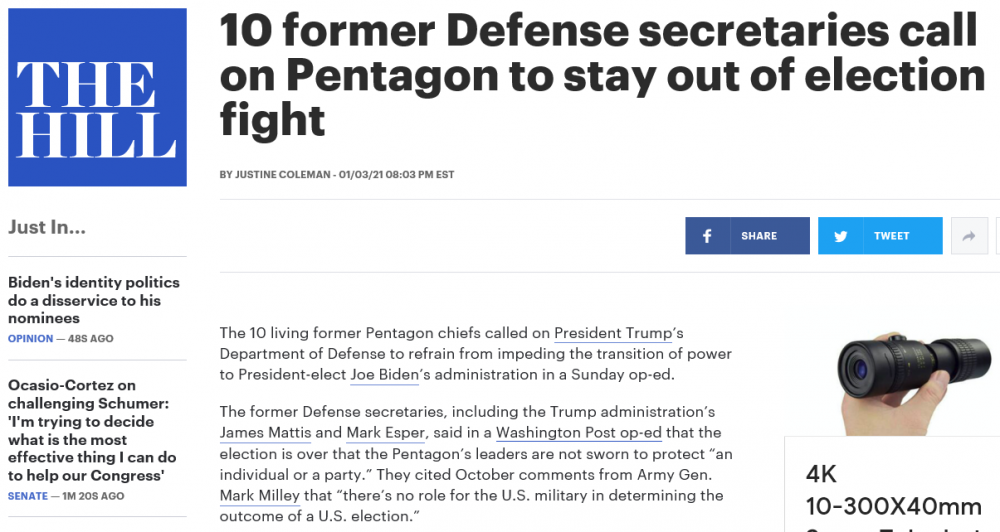Read Biden's identity politics opinion story
Viewport: 1000px width, 532px height.
coord(94,300)
